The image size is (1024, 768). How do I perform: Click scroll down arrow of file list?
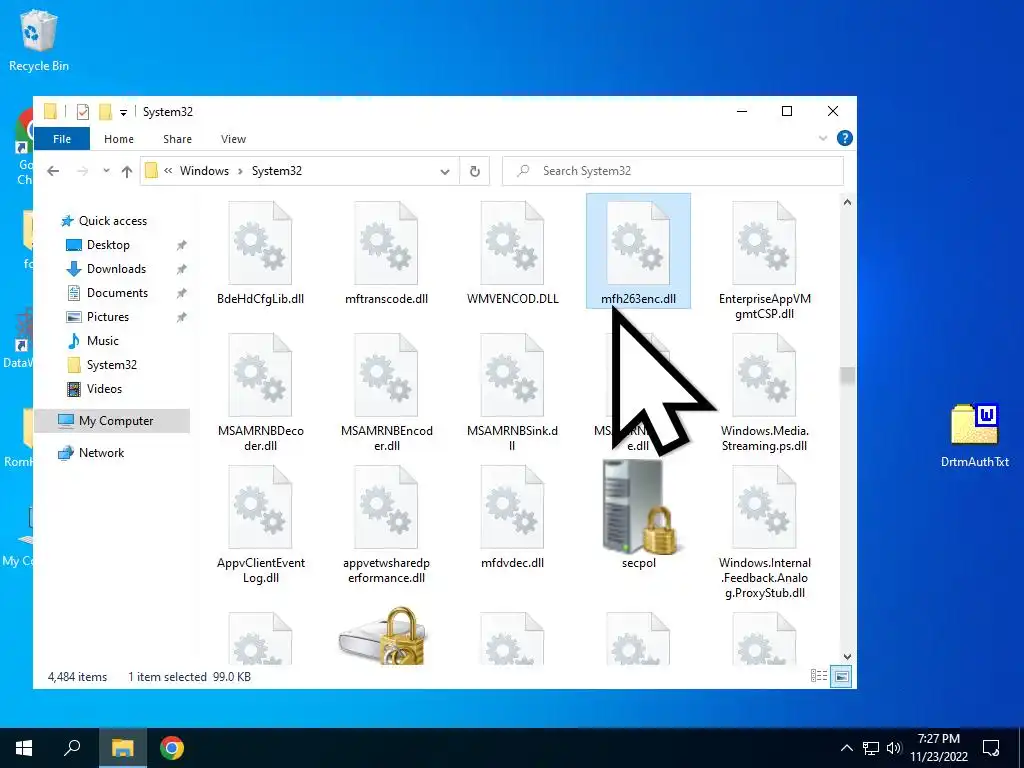[x=847, y=657]
